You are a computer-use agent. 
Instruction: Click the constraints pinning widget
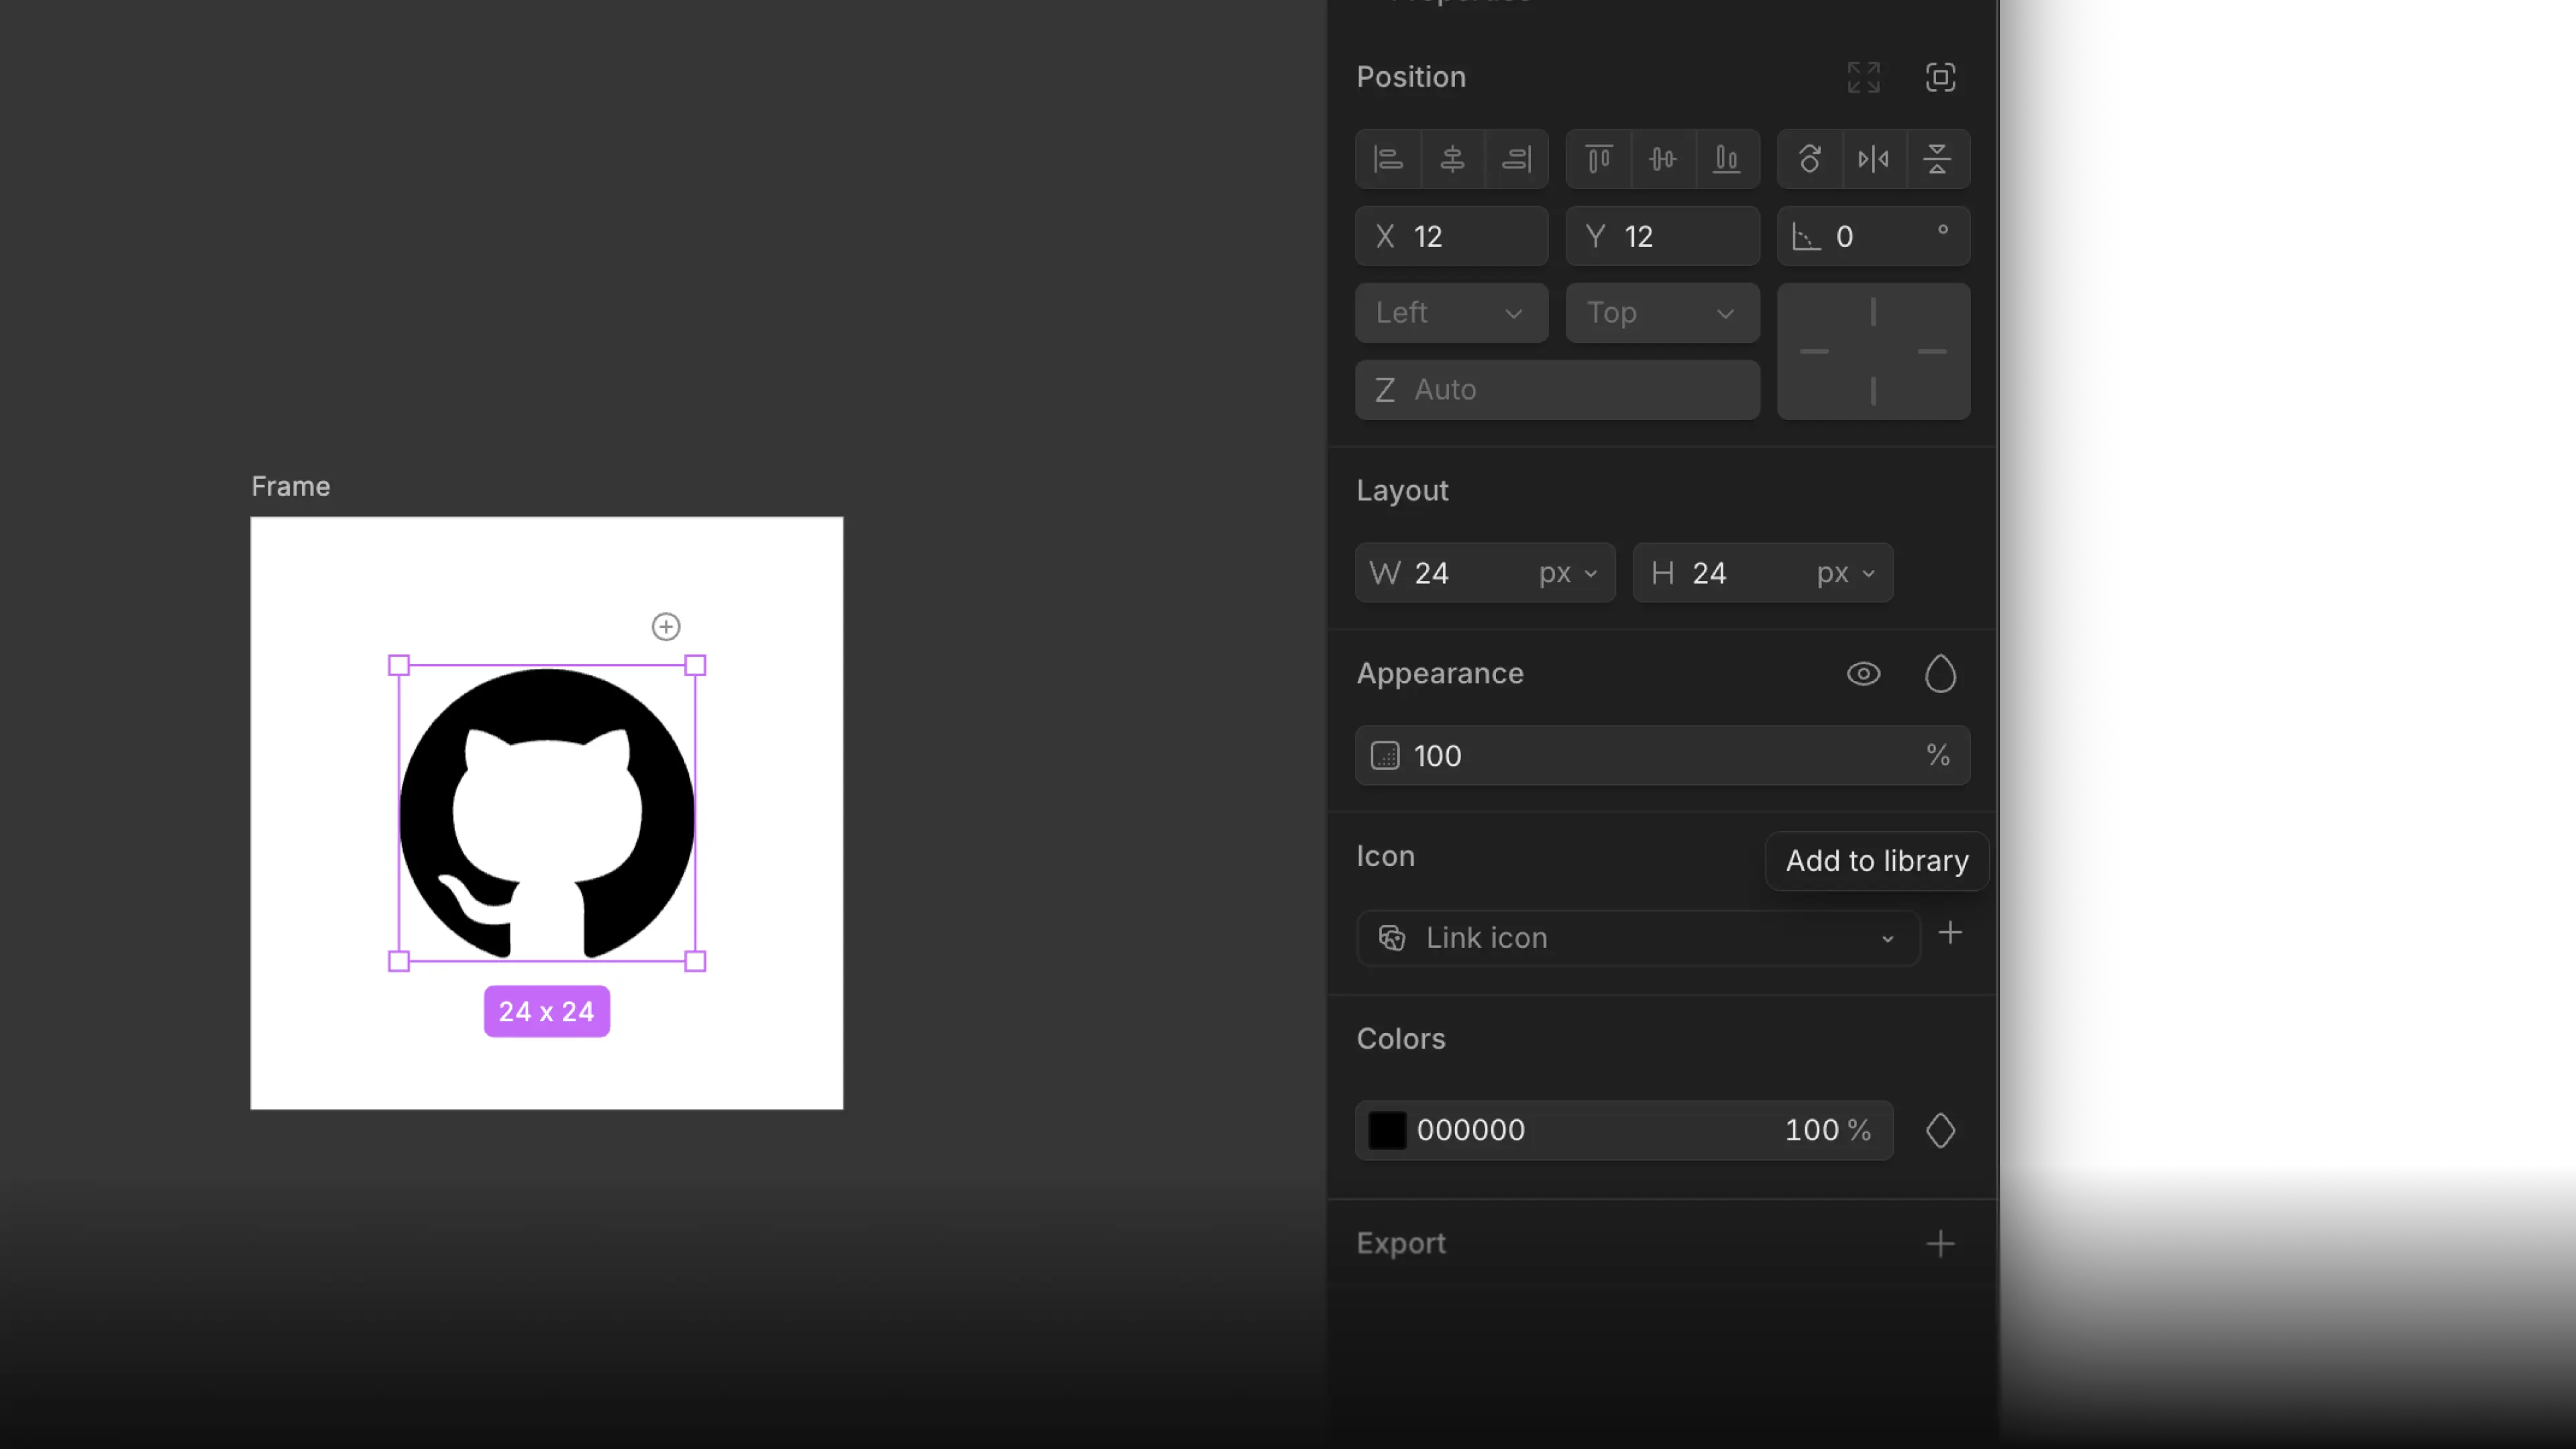click(1874, 351)
